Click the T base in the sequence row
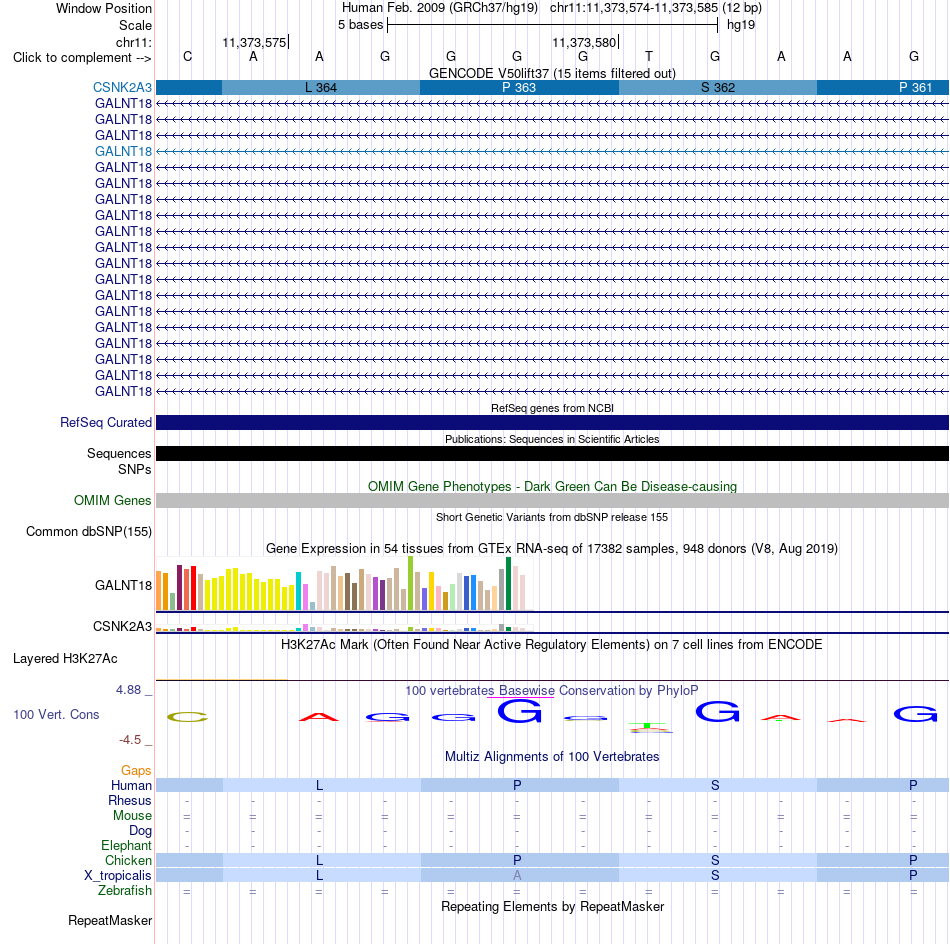 click(649, 56)
